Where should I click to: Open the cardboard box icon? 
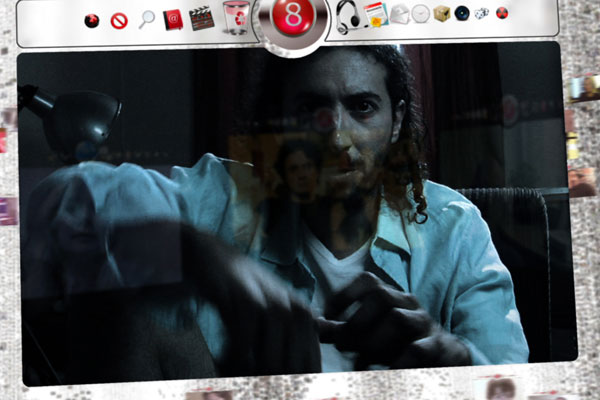[441, 13]
